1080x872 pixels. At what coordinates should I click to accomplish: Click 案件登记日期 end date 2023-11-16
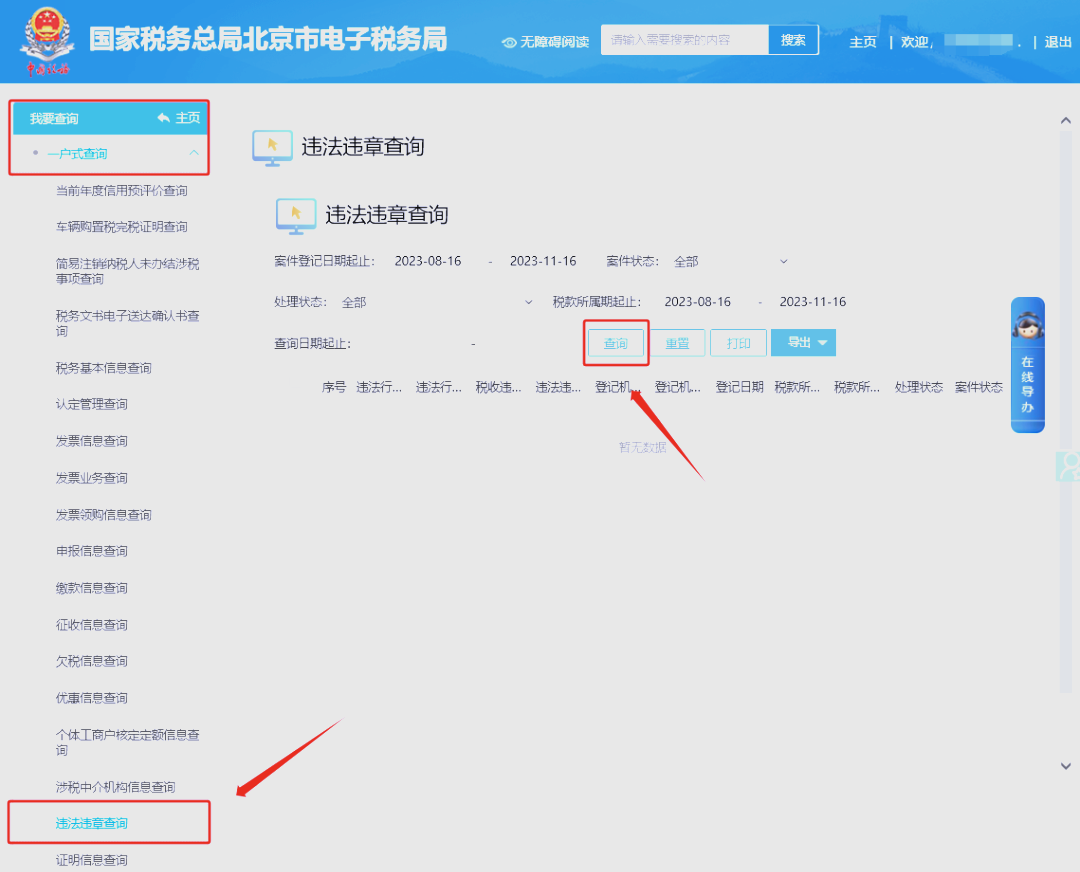point(543,262)
